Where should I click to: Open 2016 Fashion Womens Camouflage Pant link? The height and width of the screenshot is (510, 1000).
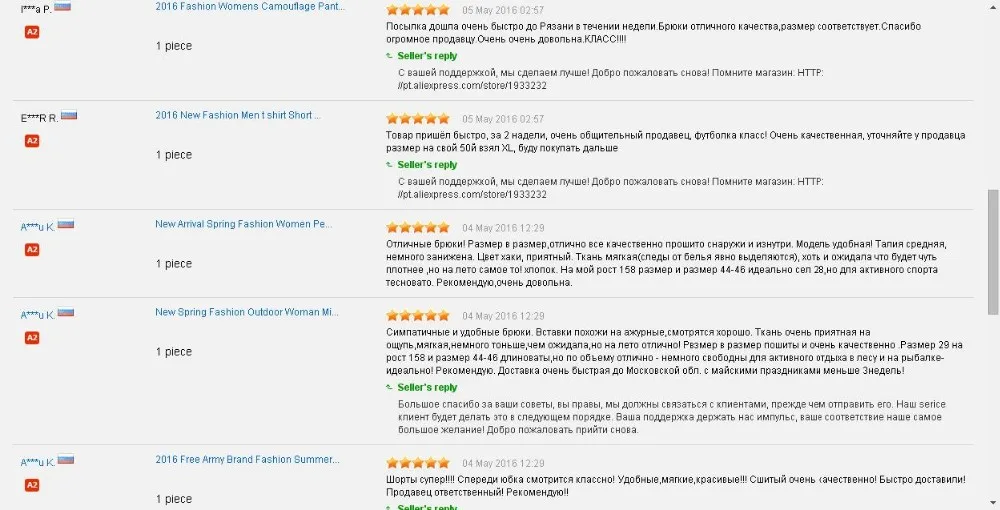[x=250, y=6]
